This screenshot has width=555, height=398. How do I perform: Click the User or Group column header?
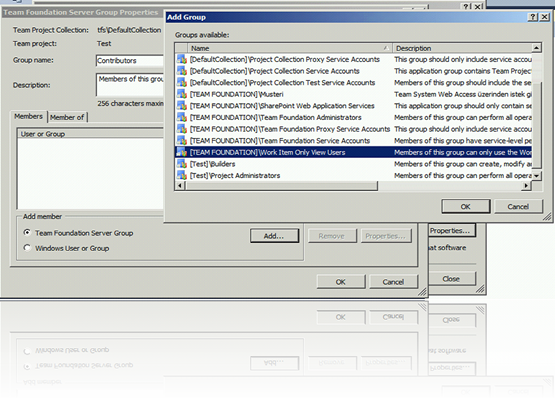coord(90,134)
